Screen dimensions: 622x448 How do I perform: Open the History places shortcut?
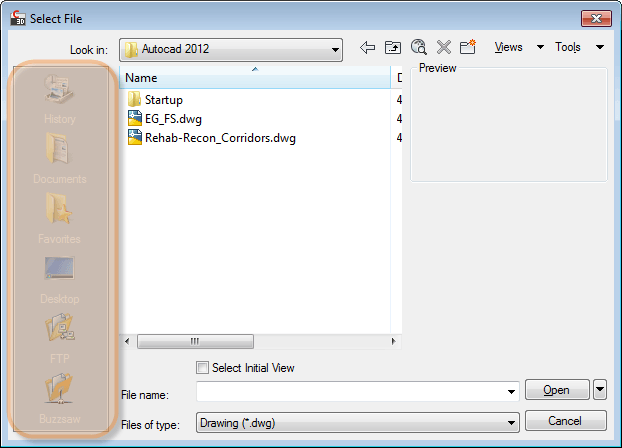pyautogui.click(x=60, y=98)
